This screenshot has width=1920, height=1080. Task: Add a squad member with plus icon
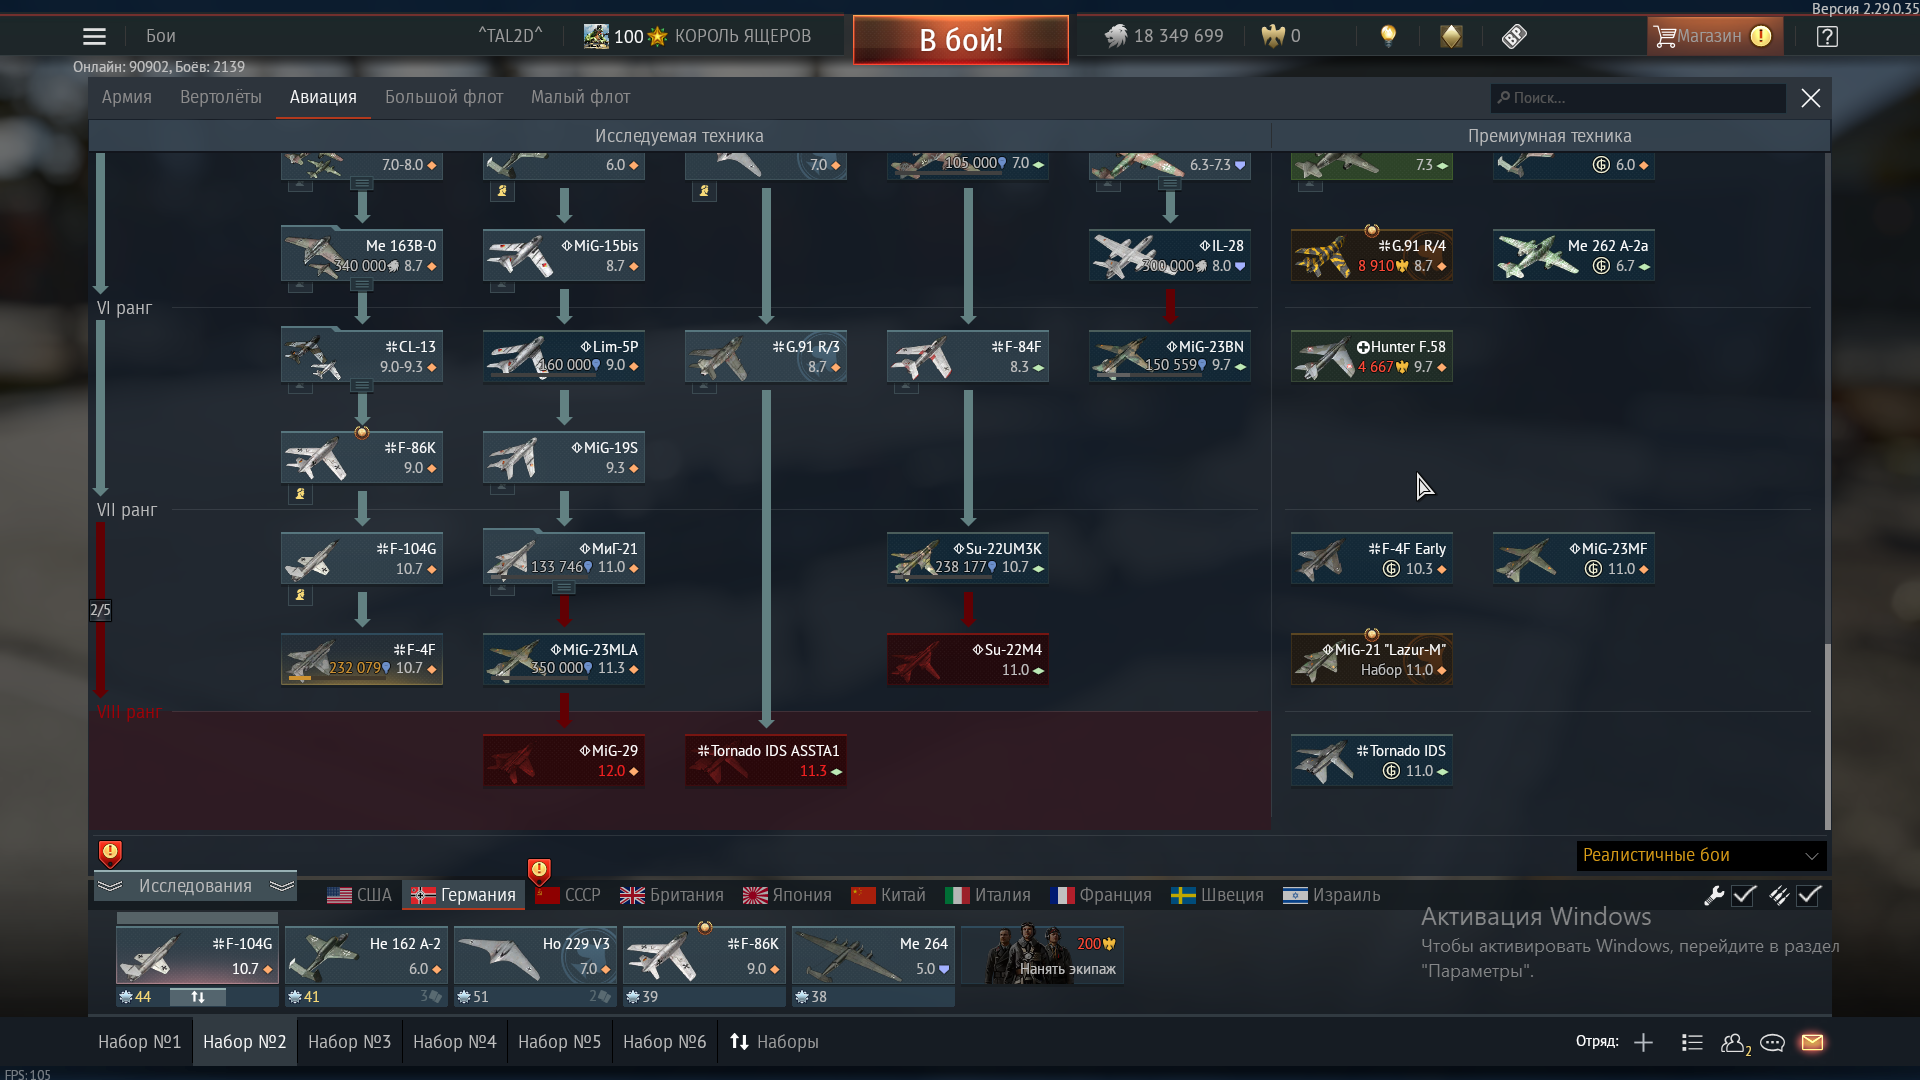point(1643,1042)
